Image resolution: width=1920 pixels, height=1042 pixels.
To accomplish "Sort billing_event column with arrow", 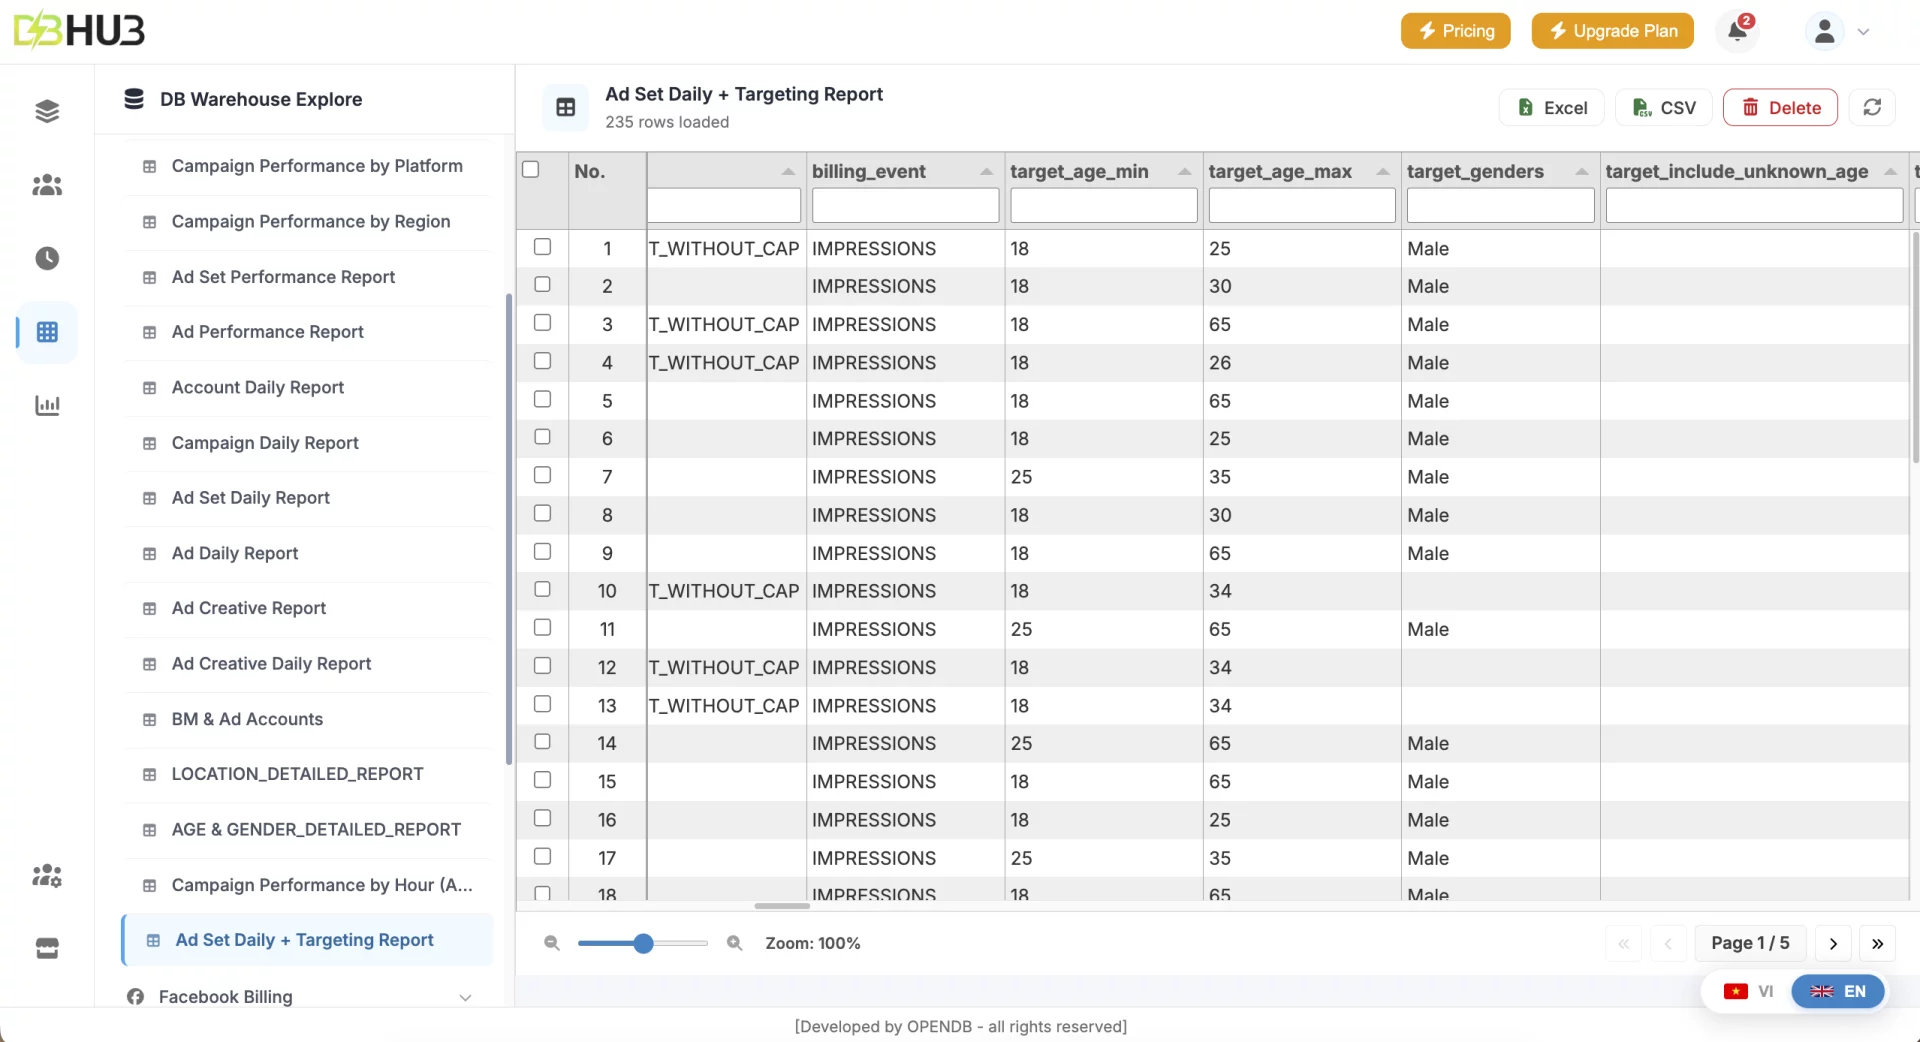I will pos(986,172).
